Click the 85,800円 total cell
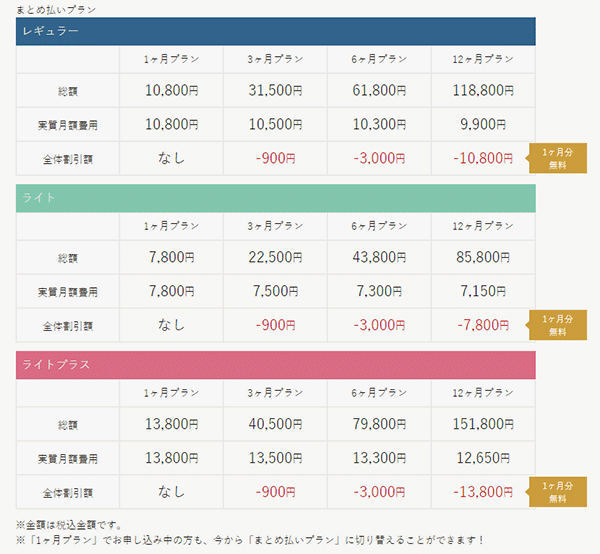Image resolution: width=600 pixels, height=554 pixels. point(483,257)
